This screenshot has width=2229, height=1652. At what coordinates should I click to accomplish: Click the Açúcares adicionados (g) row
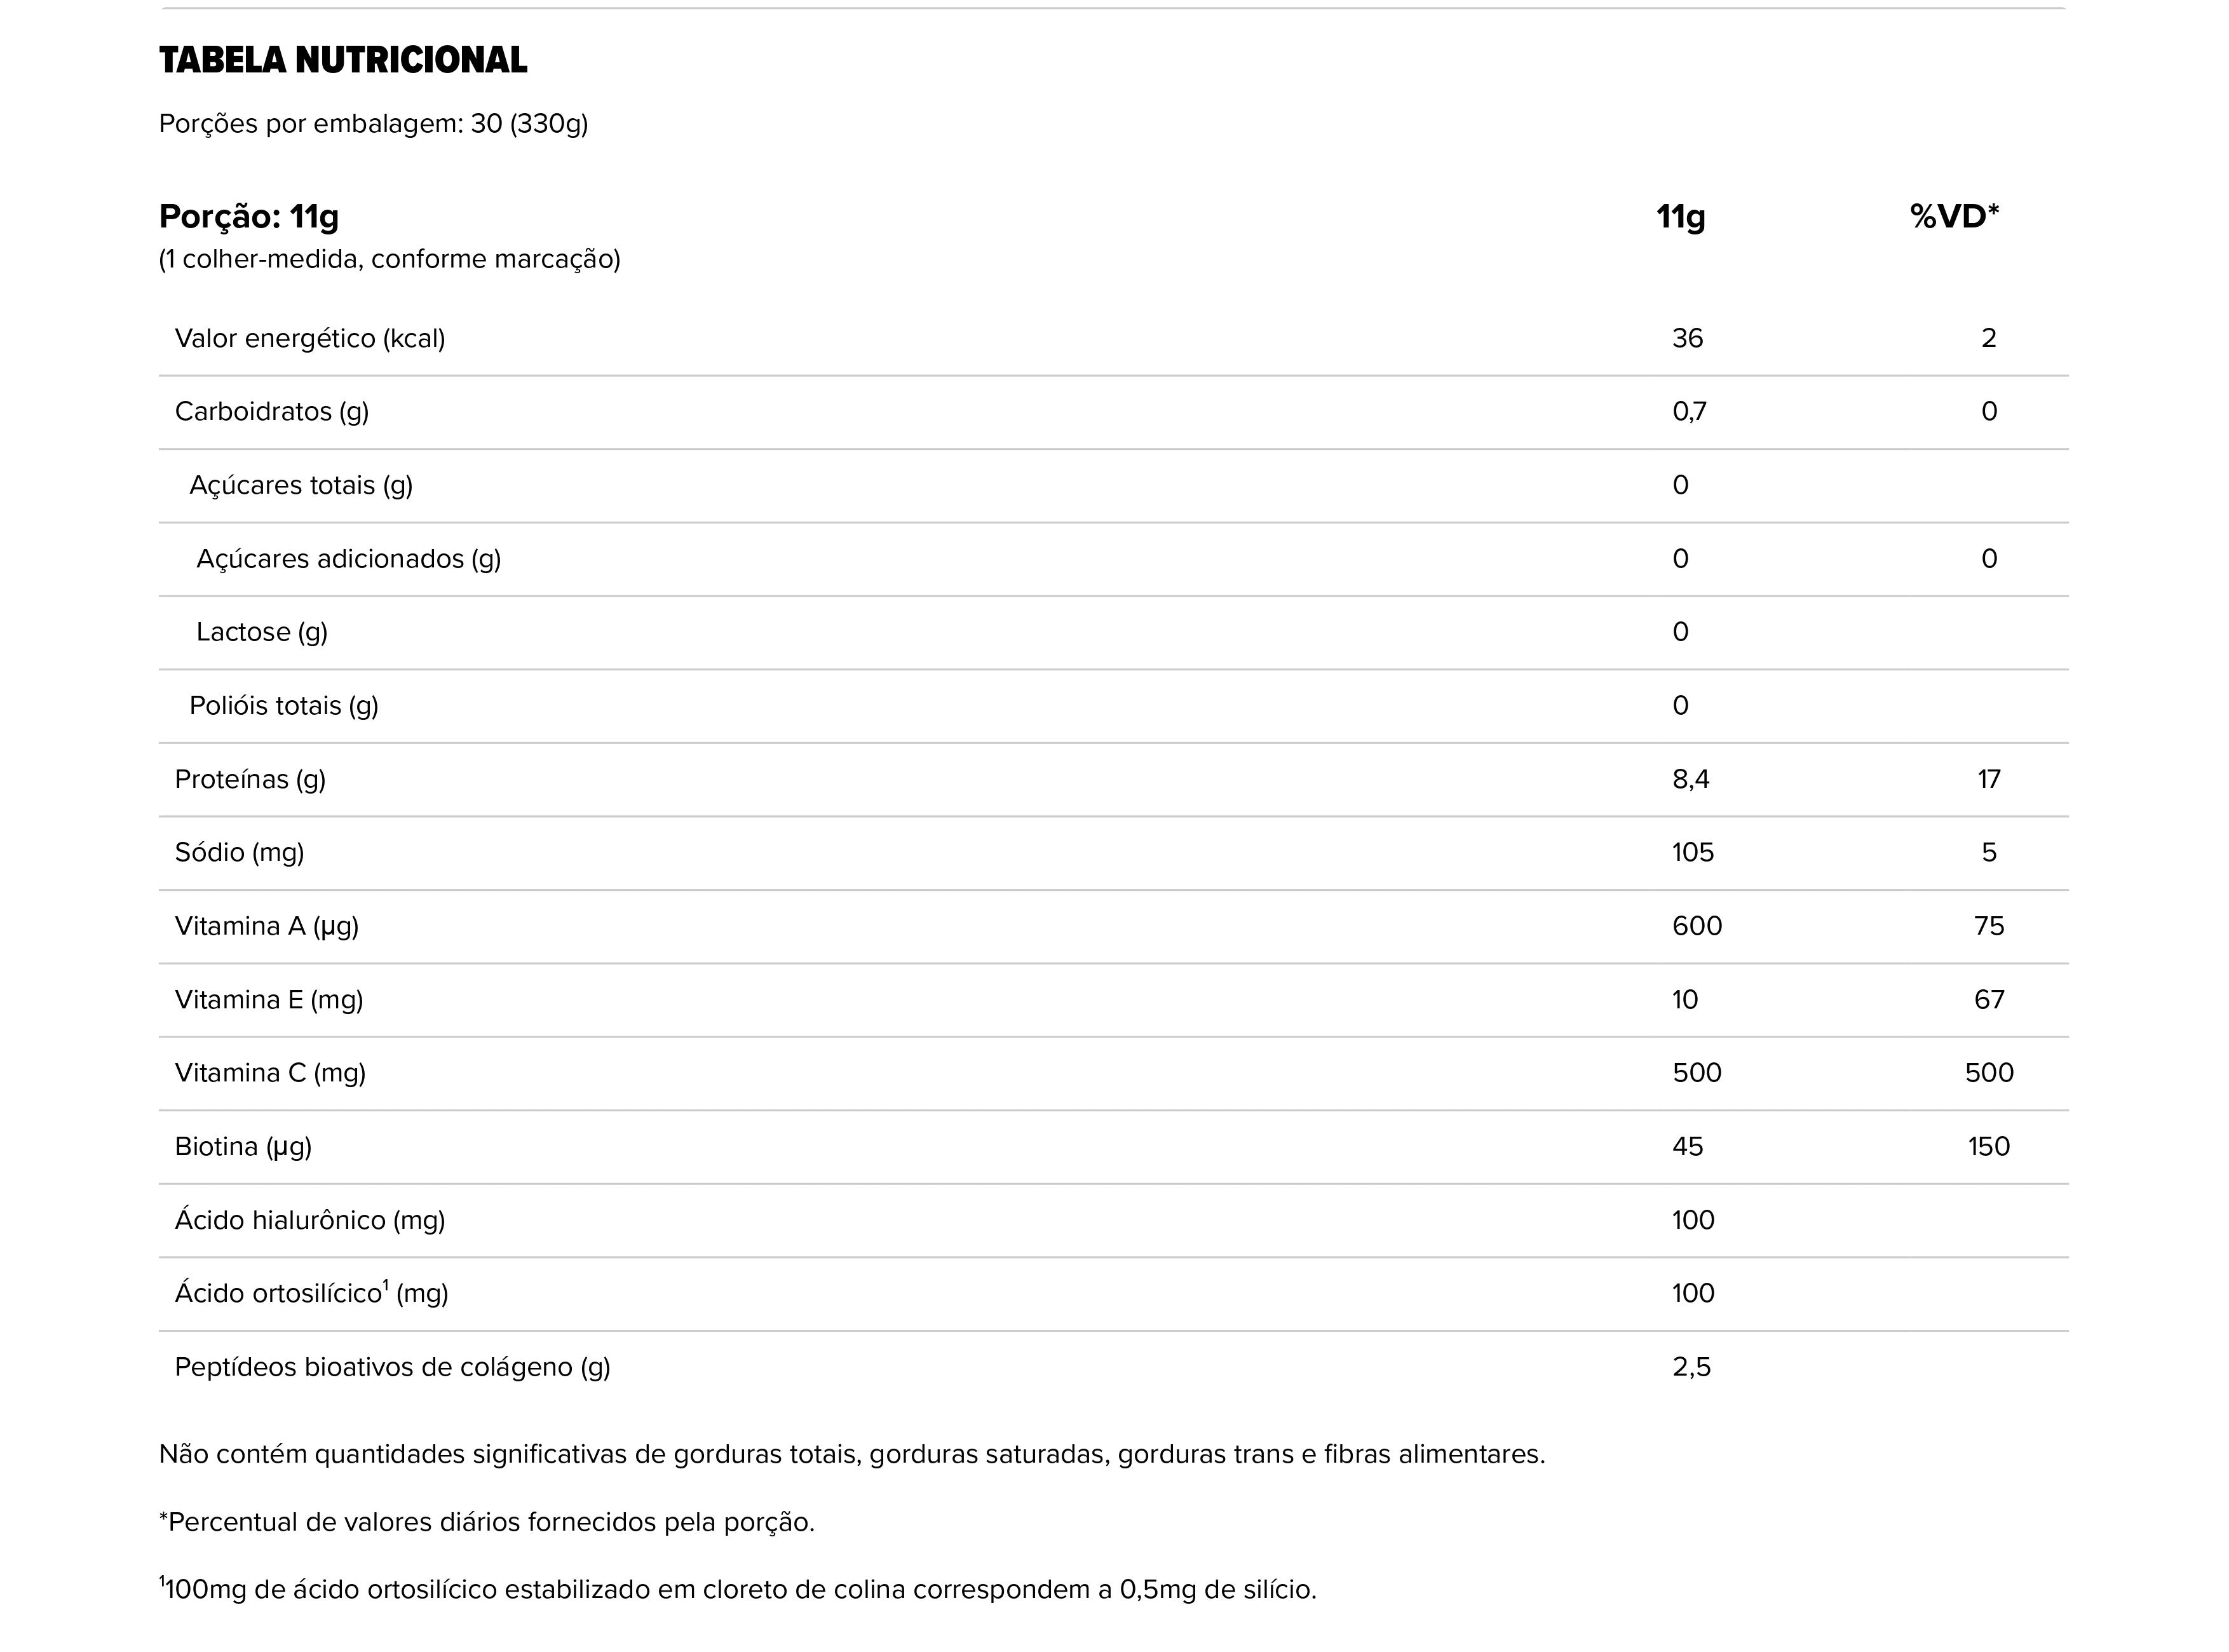(x=1113, y=559)
